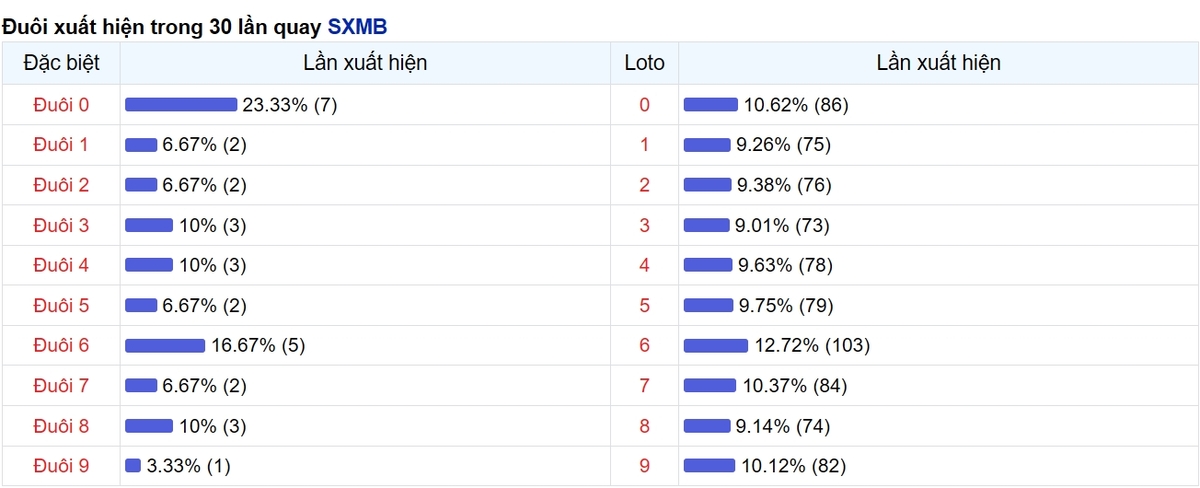Select the Đuôi 6 label
This screenshot has height=488, width=1200.
[x=61, y=345]
